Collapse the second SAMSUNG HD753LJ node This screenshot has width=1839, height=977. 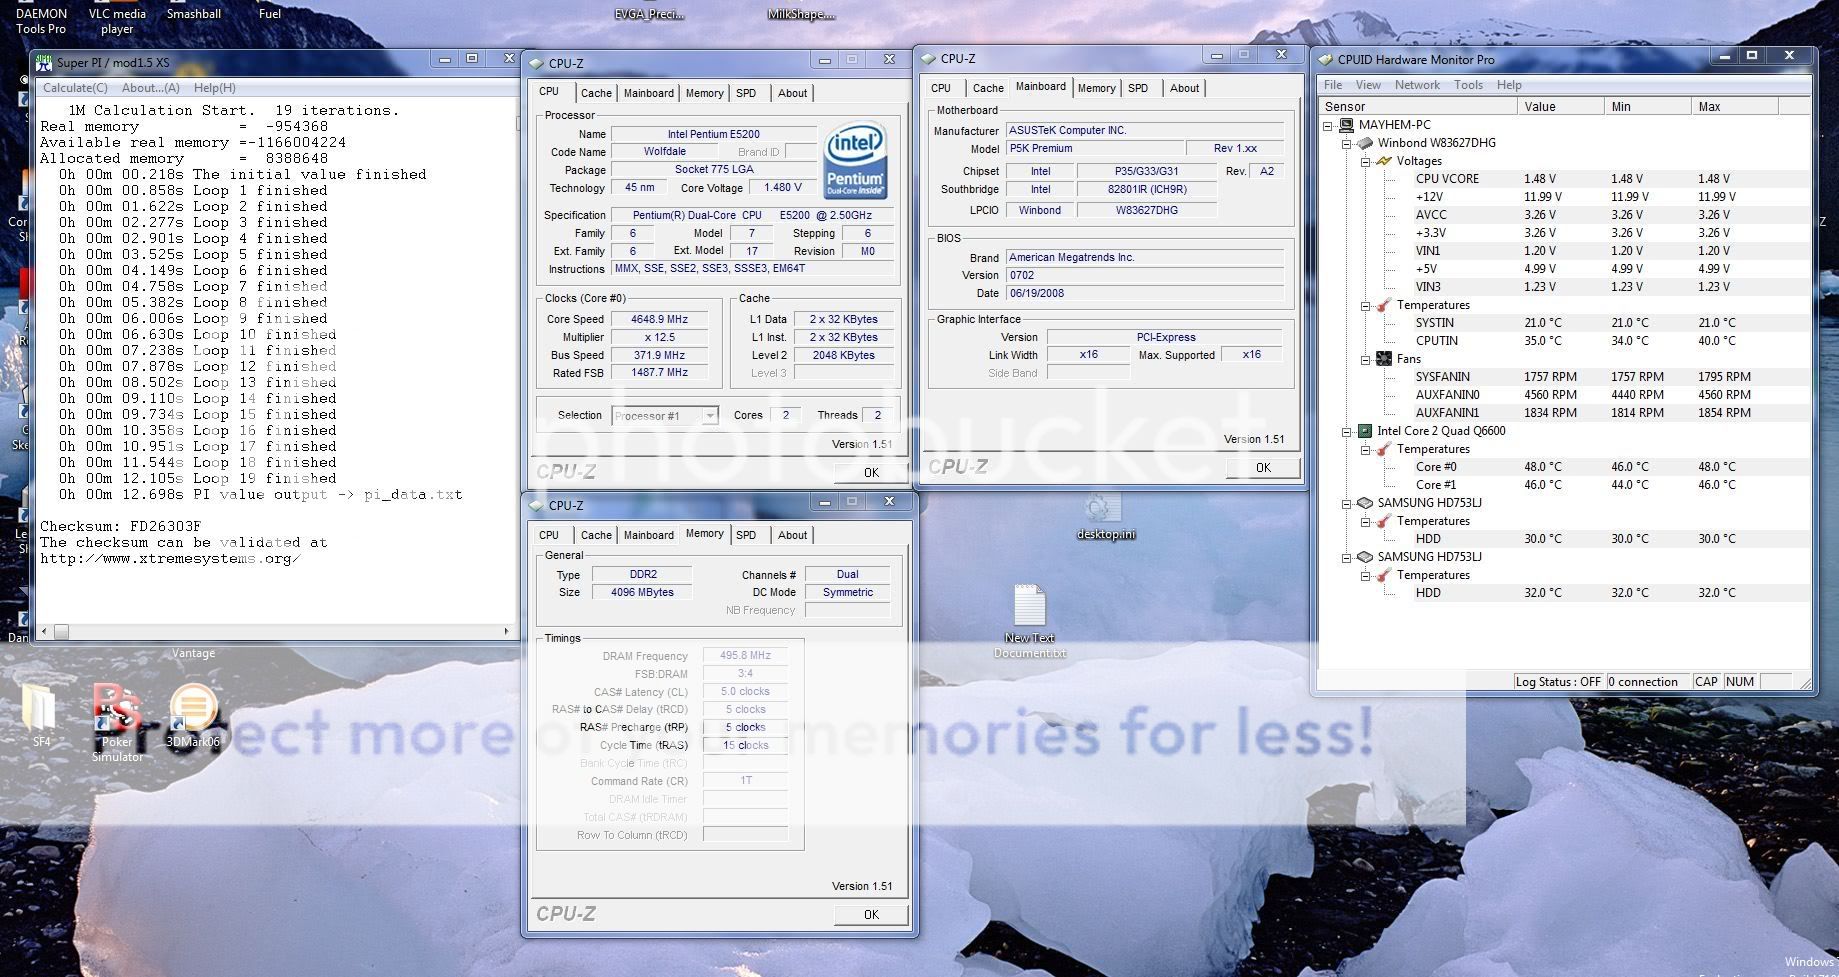pos(1347,557)
